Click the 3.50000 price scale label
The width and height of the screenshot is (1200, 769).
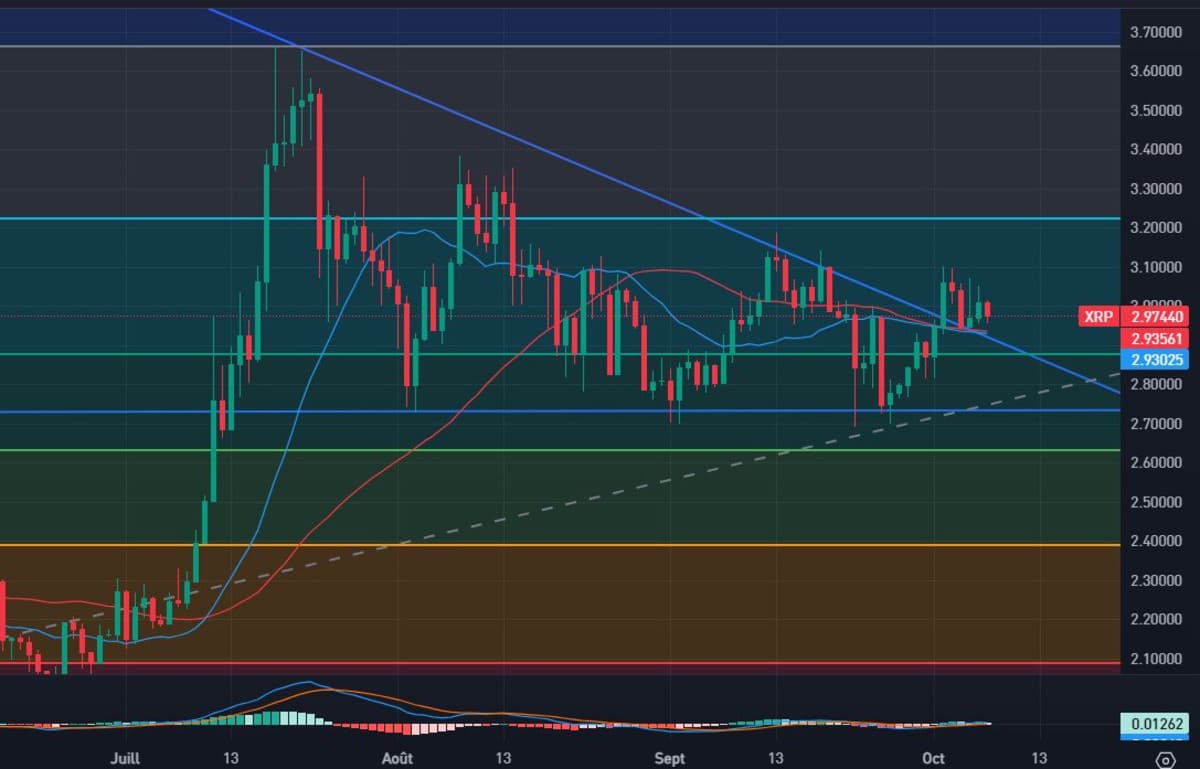point(1157,110)
